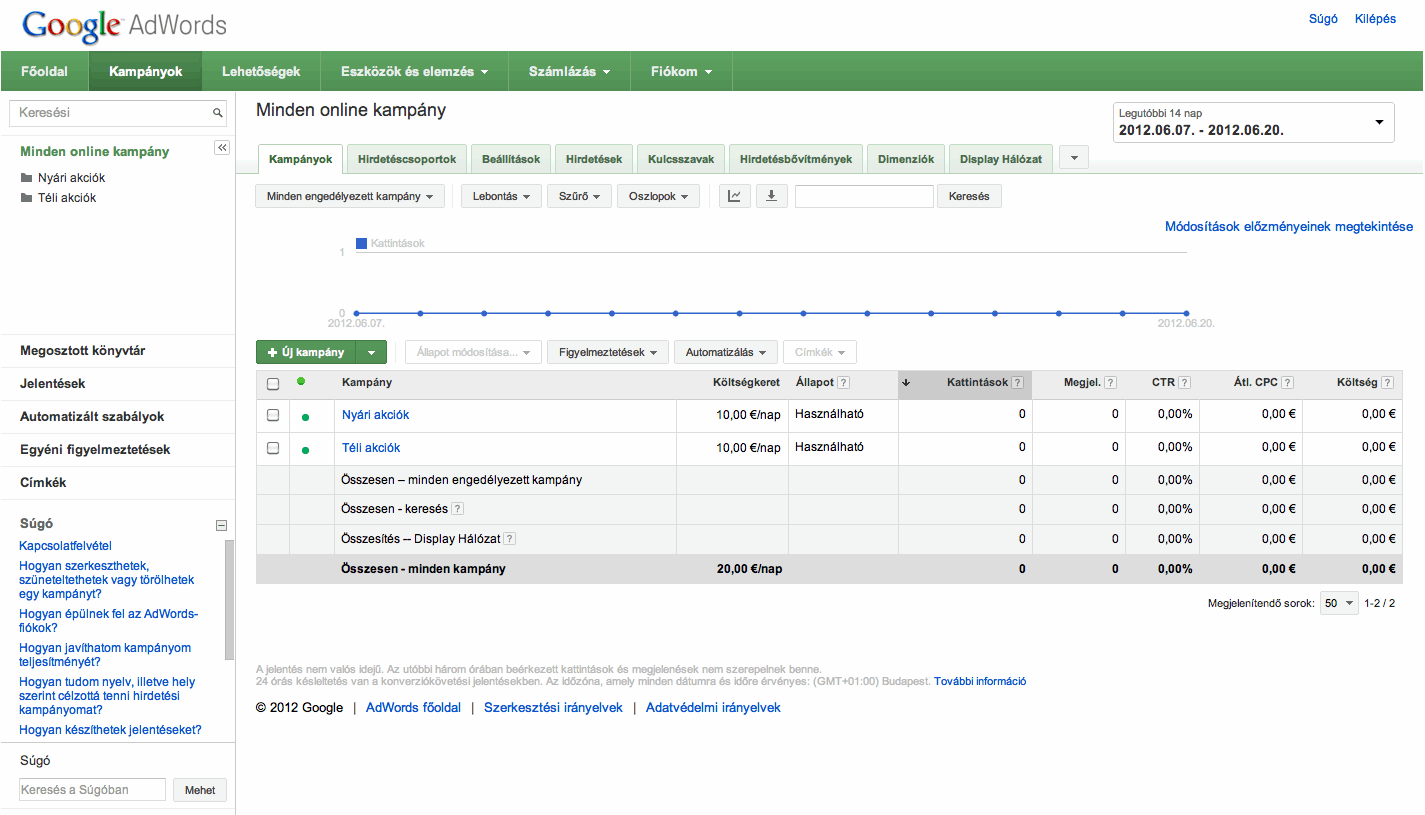Click the status dot column header icon
This screenshot has height=815, width=1425.
click(301, 381)
